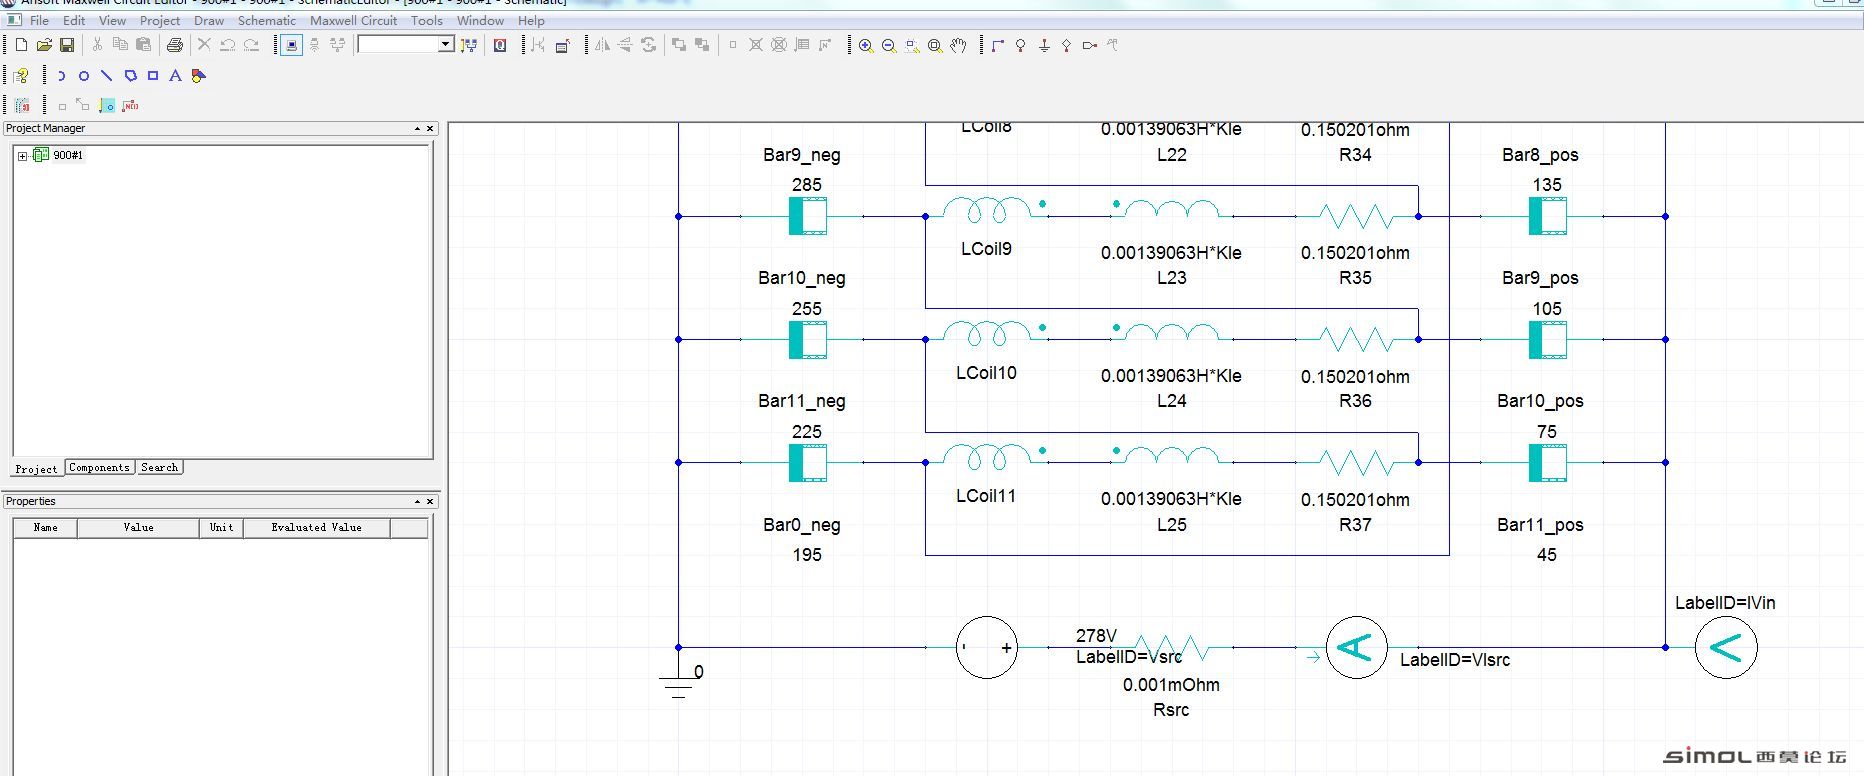Open the Schematic menu

[x=267, y=20]
